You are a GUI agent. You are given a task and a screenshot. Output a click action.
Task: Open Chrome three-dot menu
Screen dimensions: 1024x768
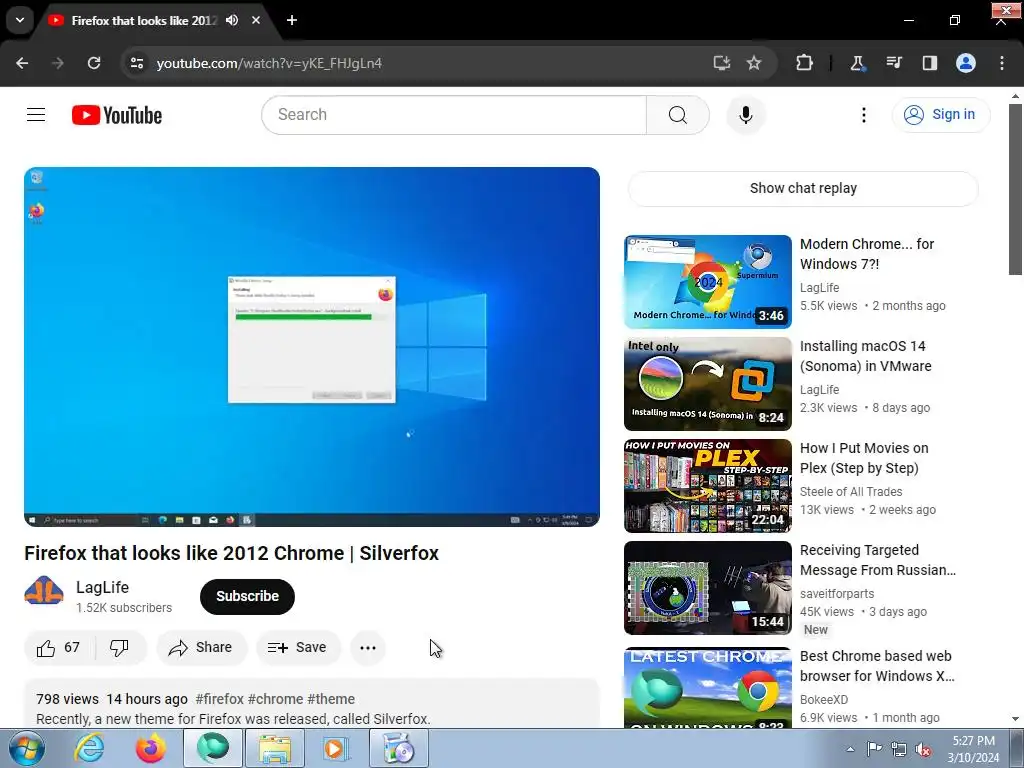(1002, 63)
